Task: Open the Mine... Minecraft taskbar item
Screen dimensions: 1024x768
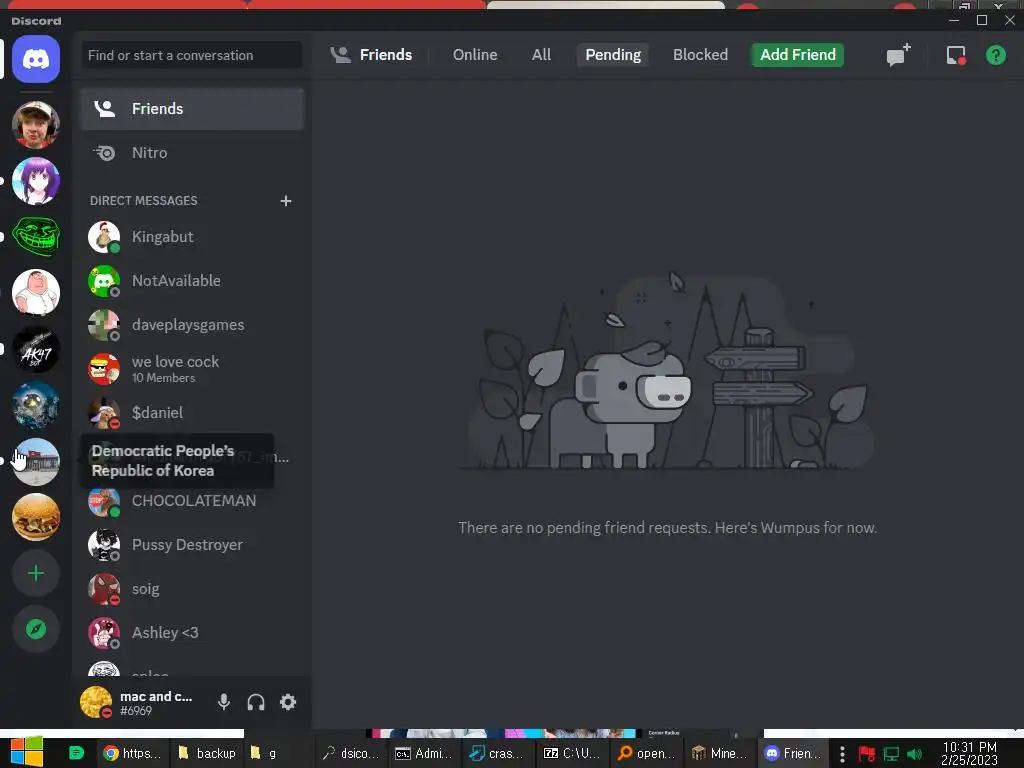Action: coord(720,753)
